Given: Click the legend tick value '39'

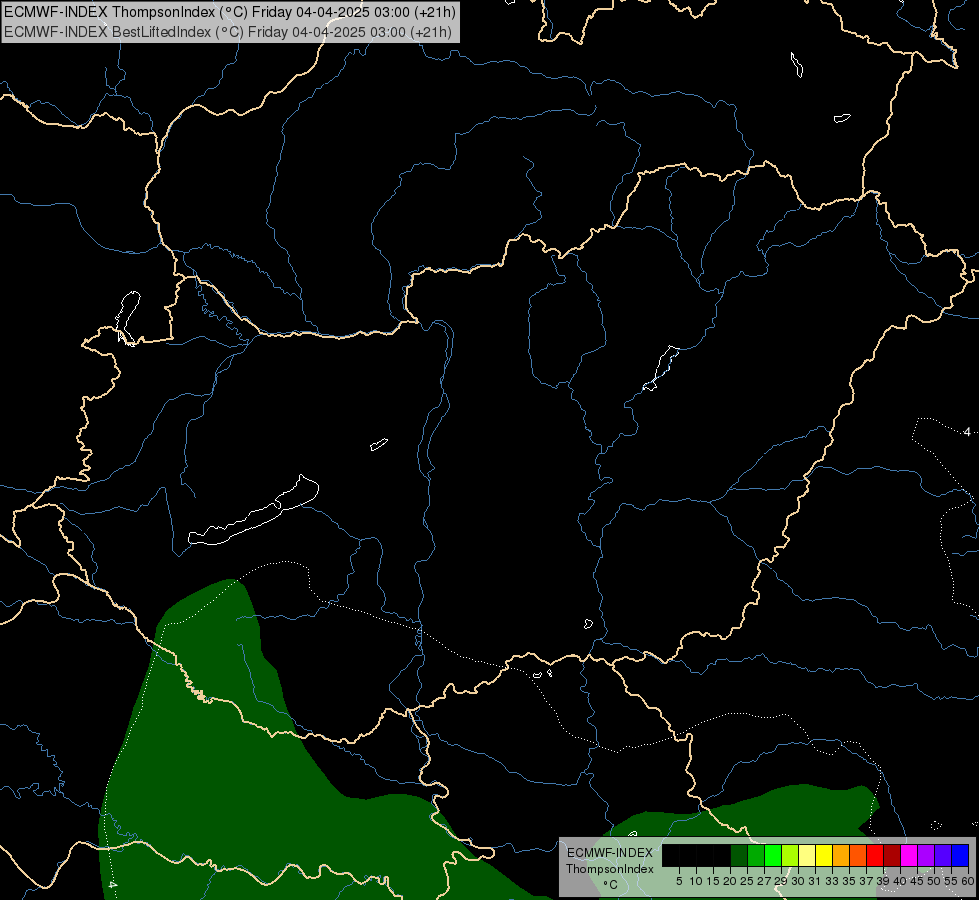Looking at the screenshot, I should coord(883,881).
